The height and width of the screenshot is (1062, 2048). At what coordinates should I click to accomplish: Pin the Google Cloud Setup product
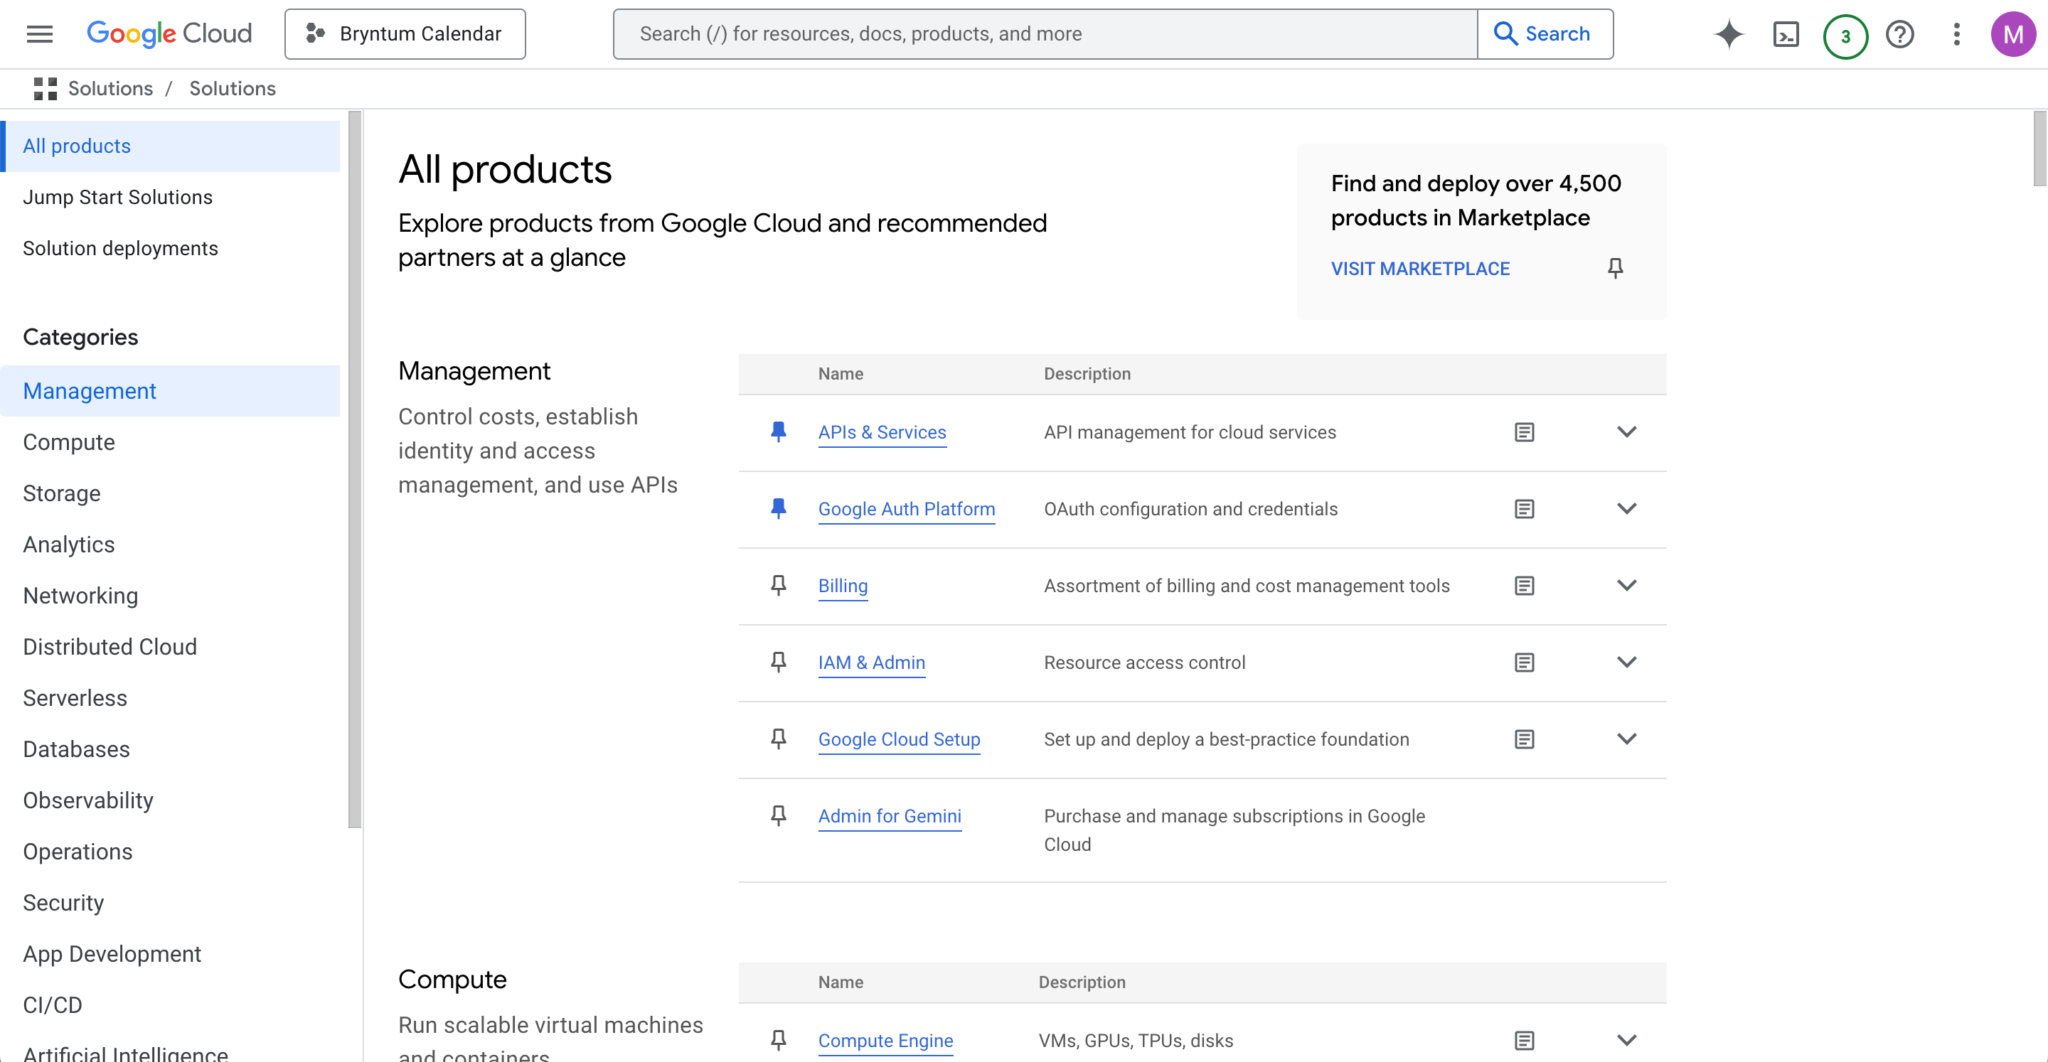coord(778,739)
